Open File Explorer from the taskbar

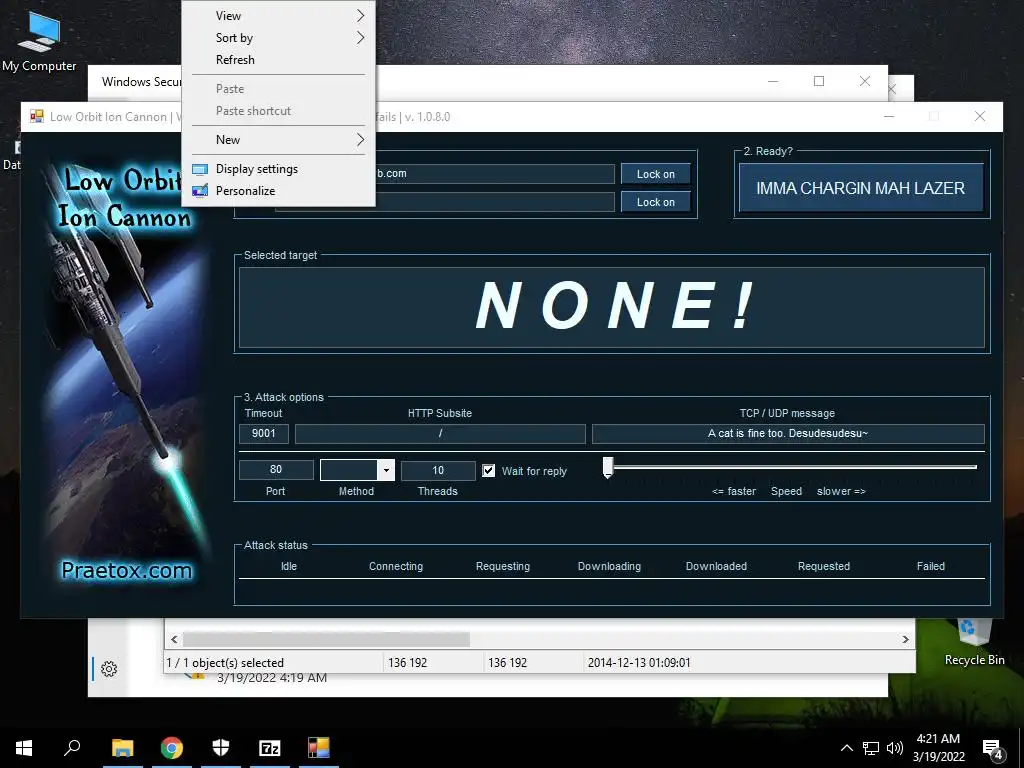[122, 748]
